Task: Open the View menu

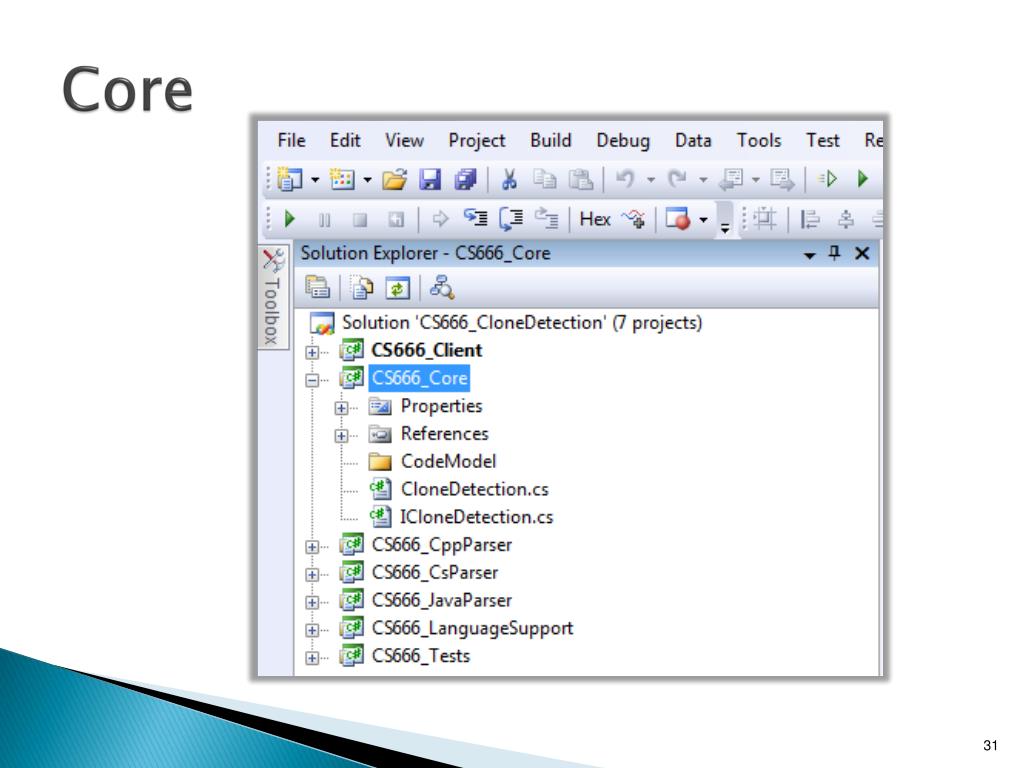Action: (404, 140)
